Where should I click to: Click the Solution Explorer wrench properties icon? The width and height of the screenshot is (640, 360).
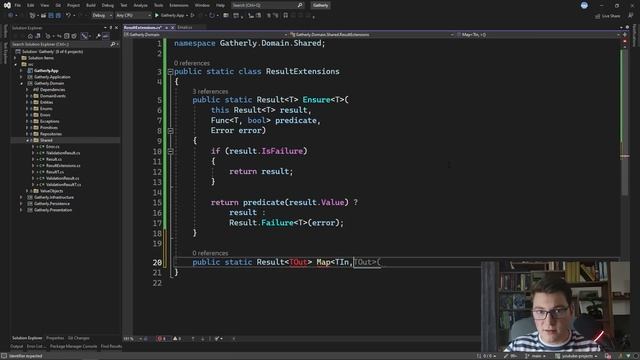[98, 36]
